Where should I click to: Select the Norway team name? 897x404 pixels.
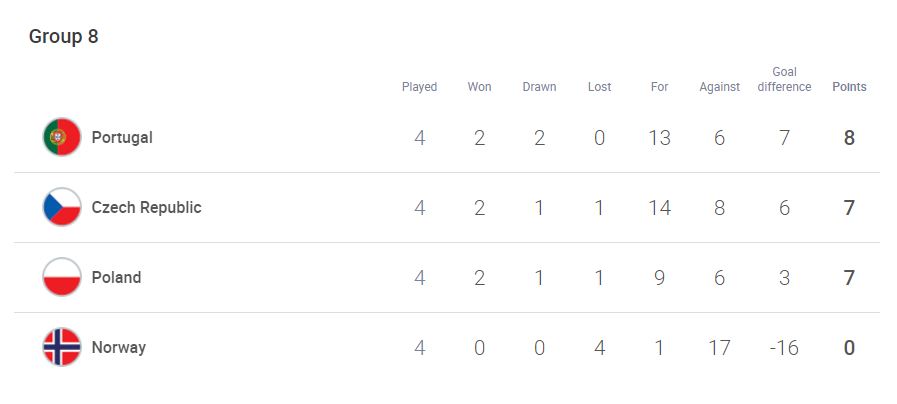click(118, 347)
